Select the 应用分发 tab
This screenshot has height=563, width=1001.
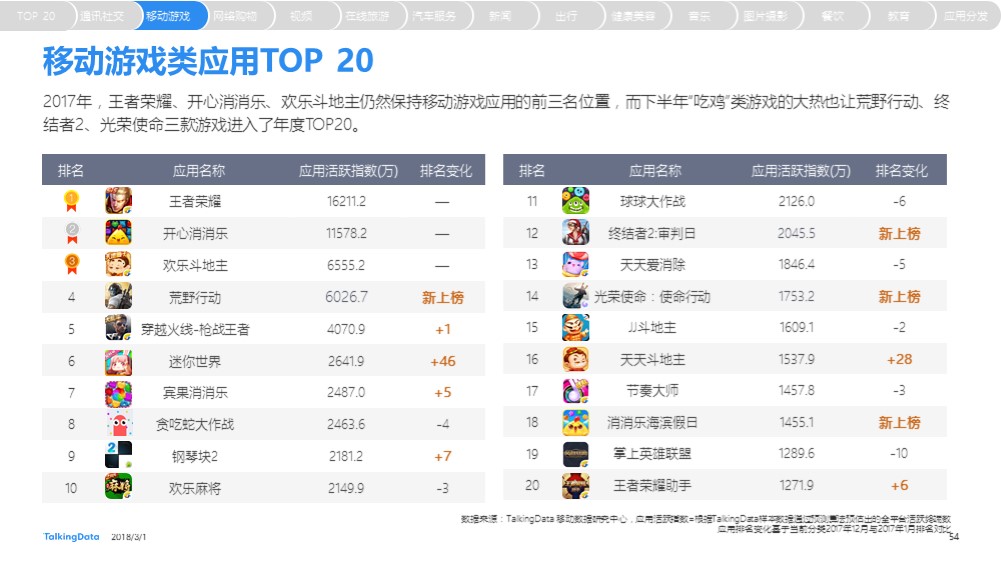(x=966, y=16)
